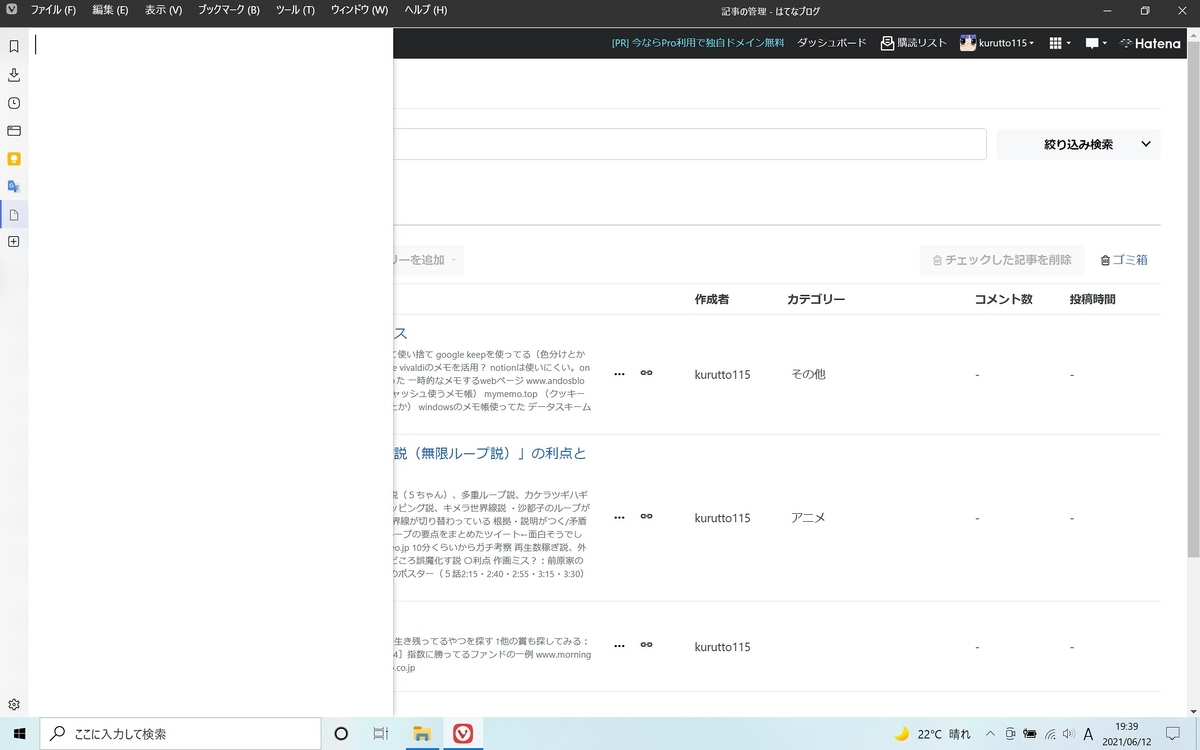The width and height of the screenshot is (1200, 750).
Task: Click the チェックした記事を削除 button
Action: coord(1002,259)
